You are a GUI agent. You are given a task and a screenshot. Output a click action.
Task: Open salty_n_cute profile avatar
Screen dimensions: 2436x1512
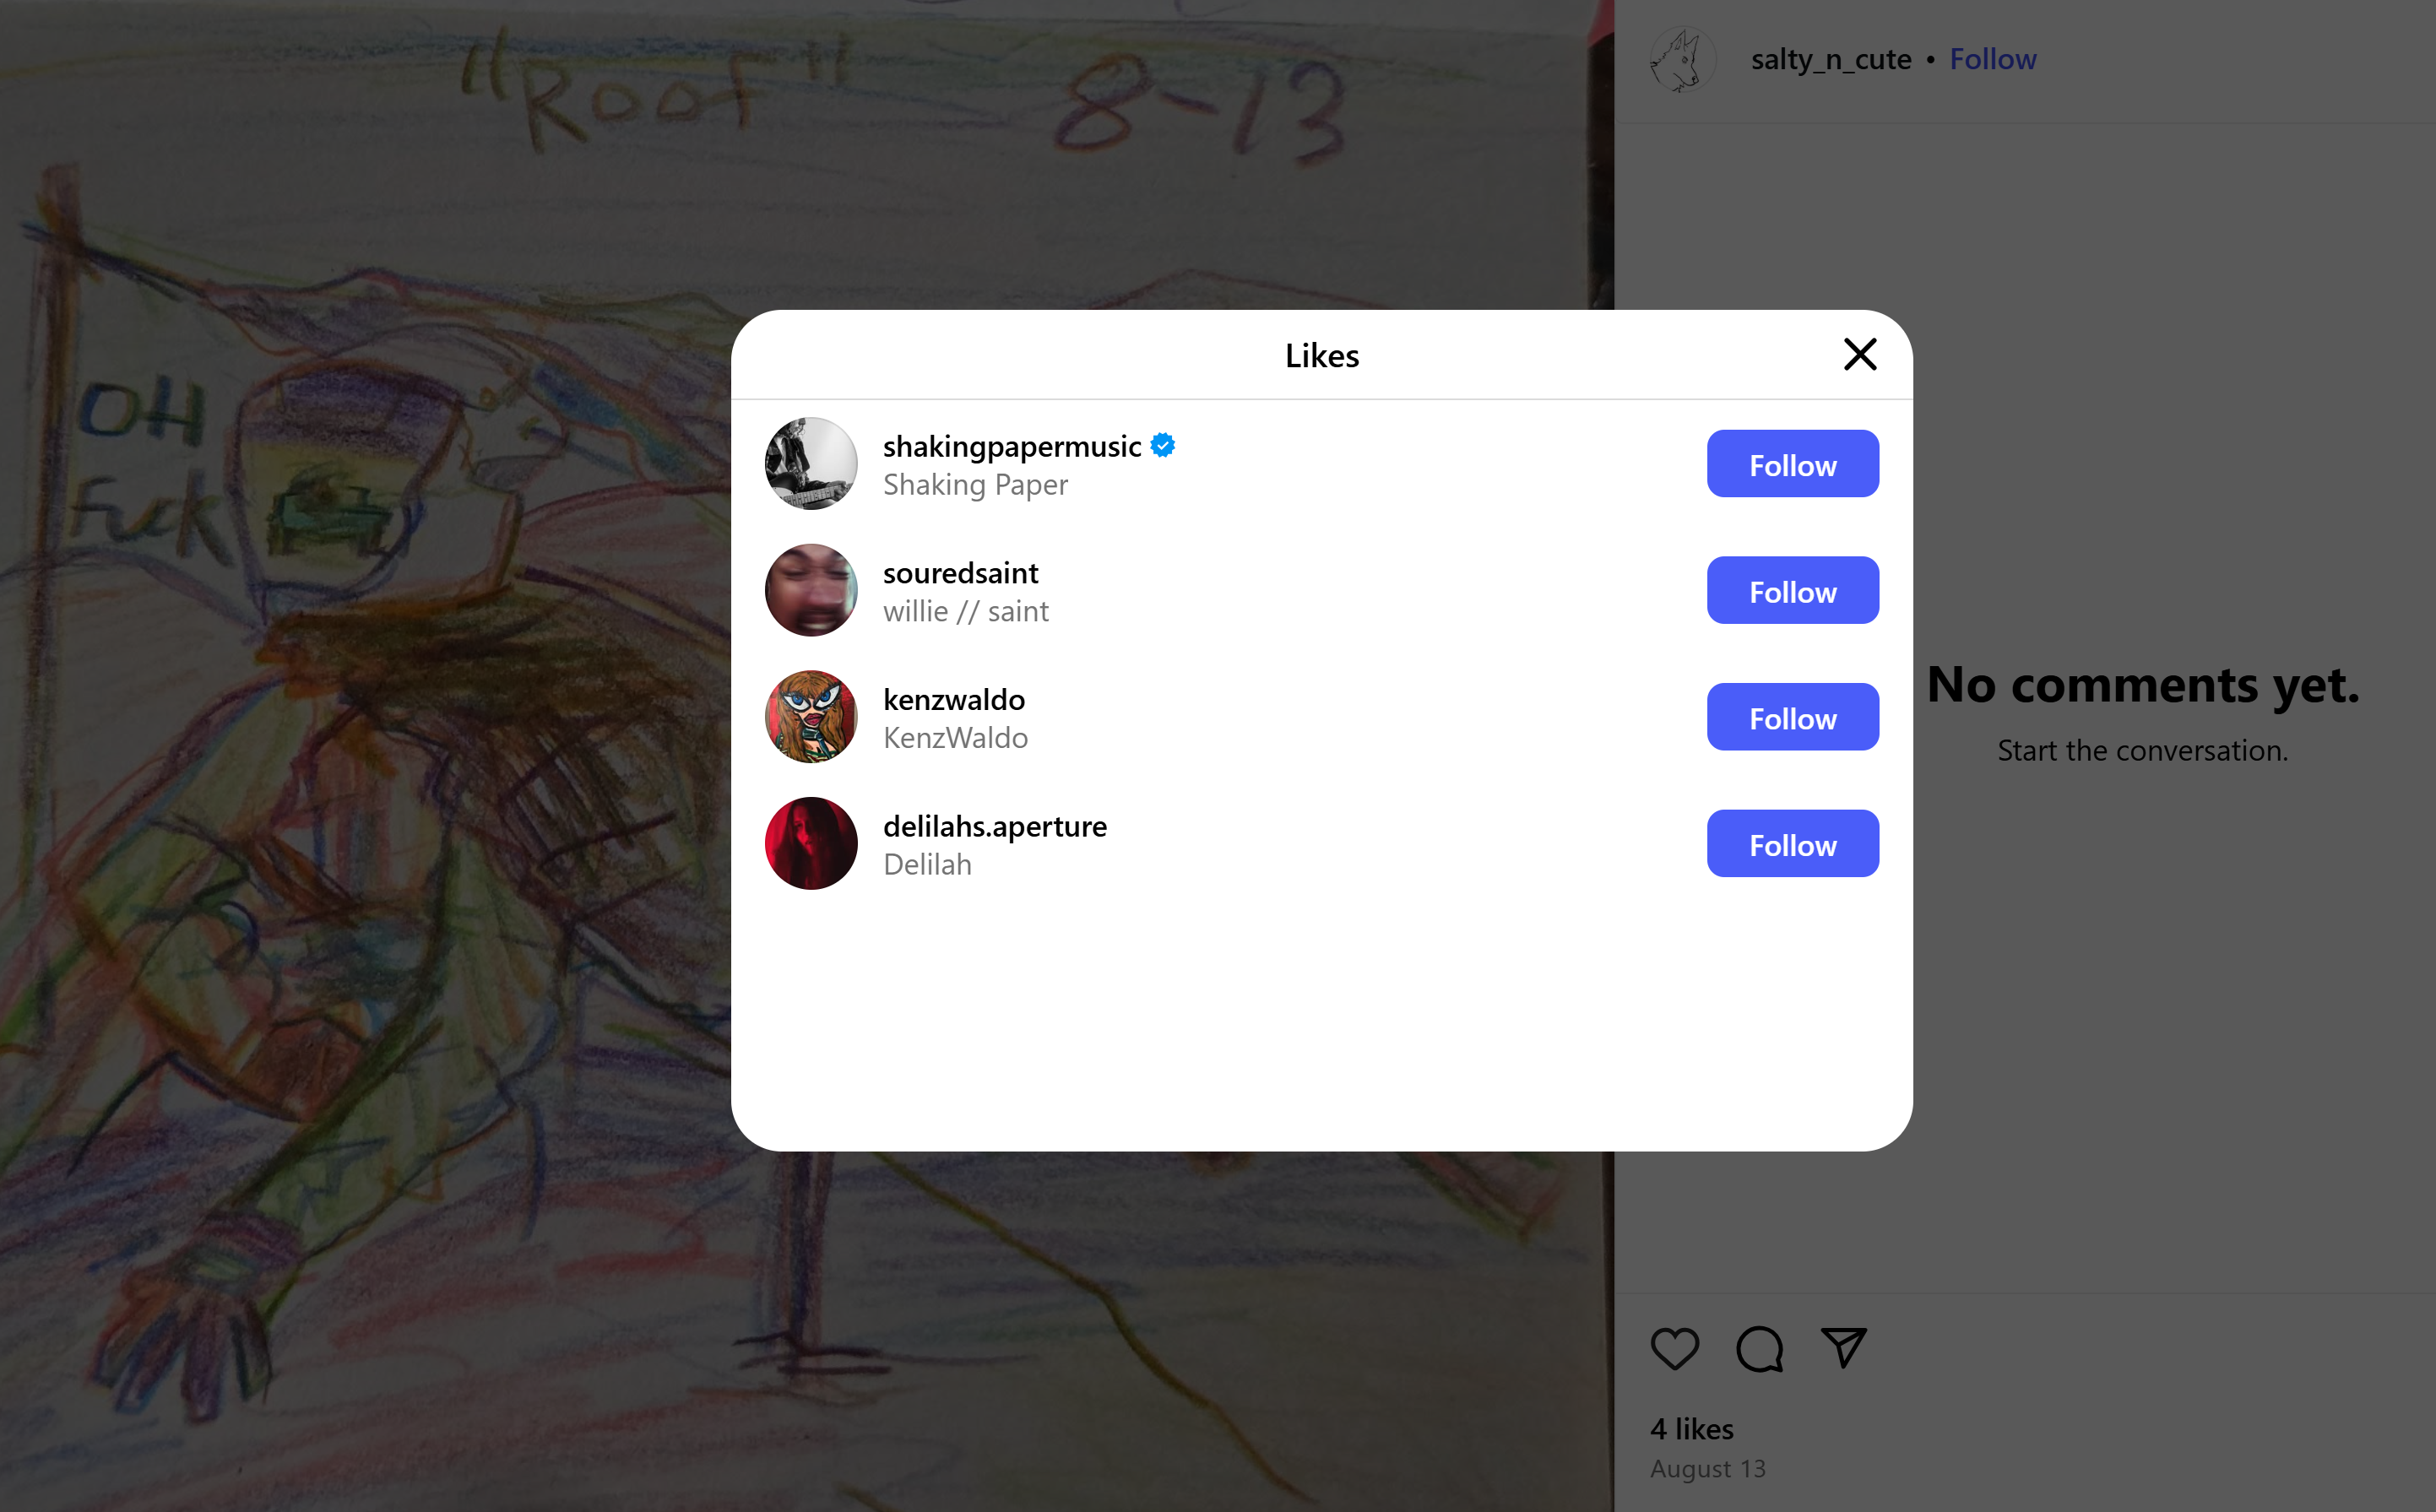1684,59
